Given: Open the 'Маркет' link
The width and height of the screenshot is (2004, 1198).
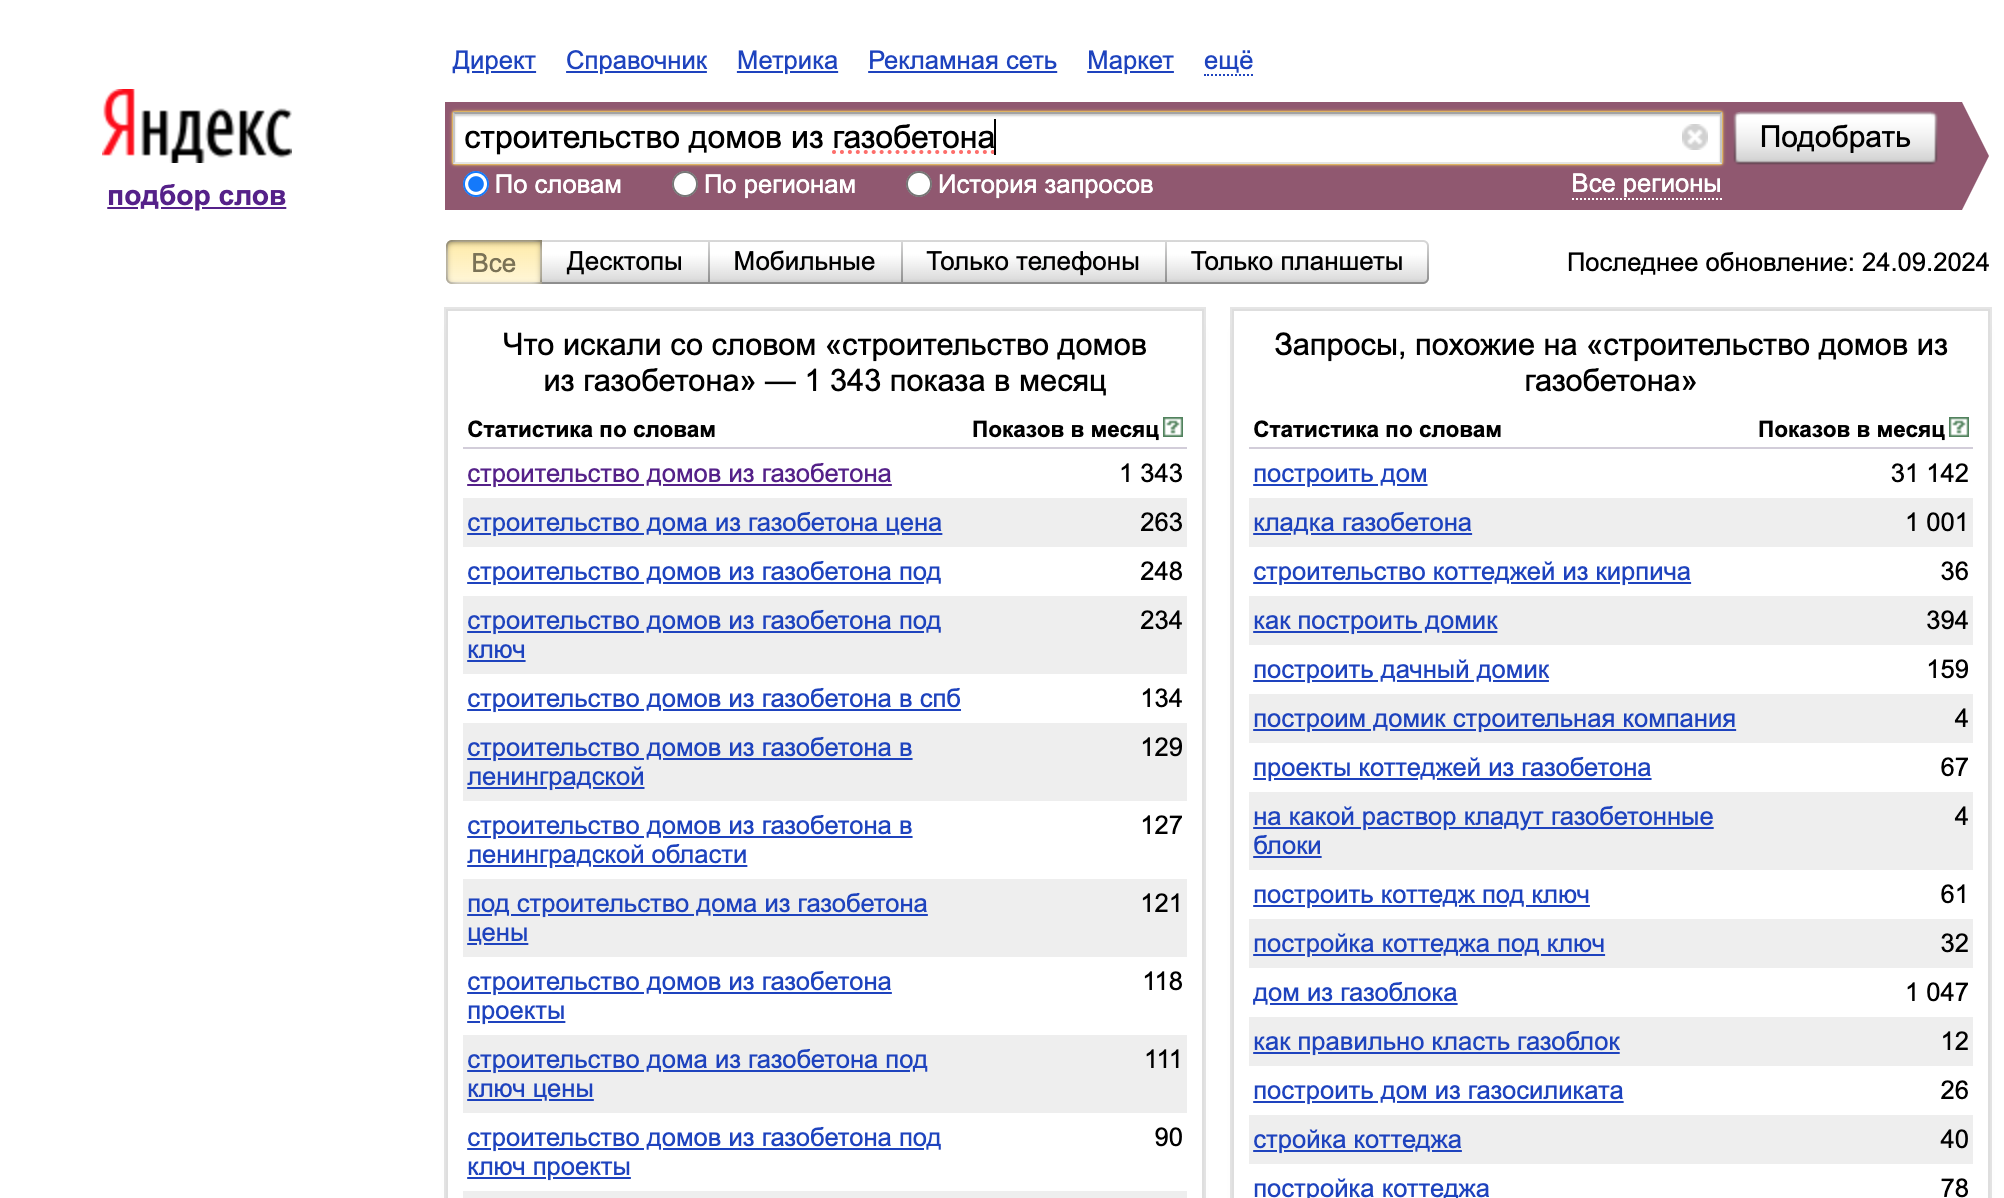Looking at the screenshot, I should (1130, 61).
